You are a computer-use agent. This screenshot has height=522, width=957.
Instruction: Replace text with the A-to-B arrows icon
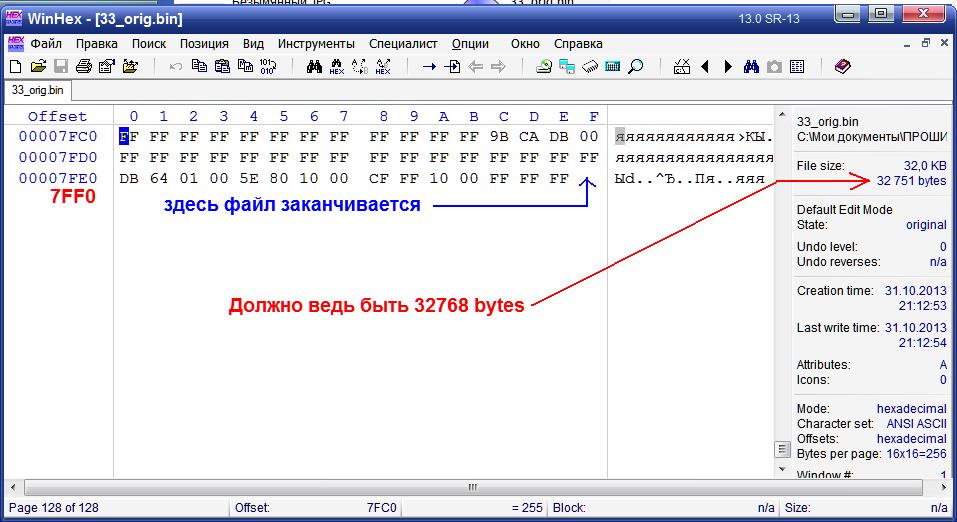tap(360, 67)
